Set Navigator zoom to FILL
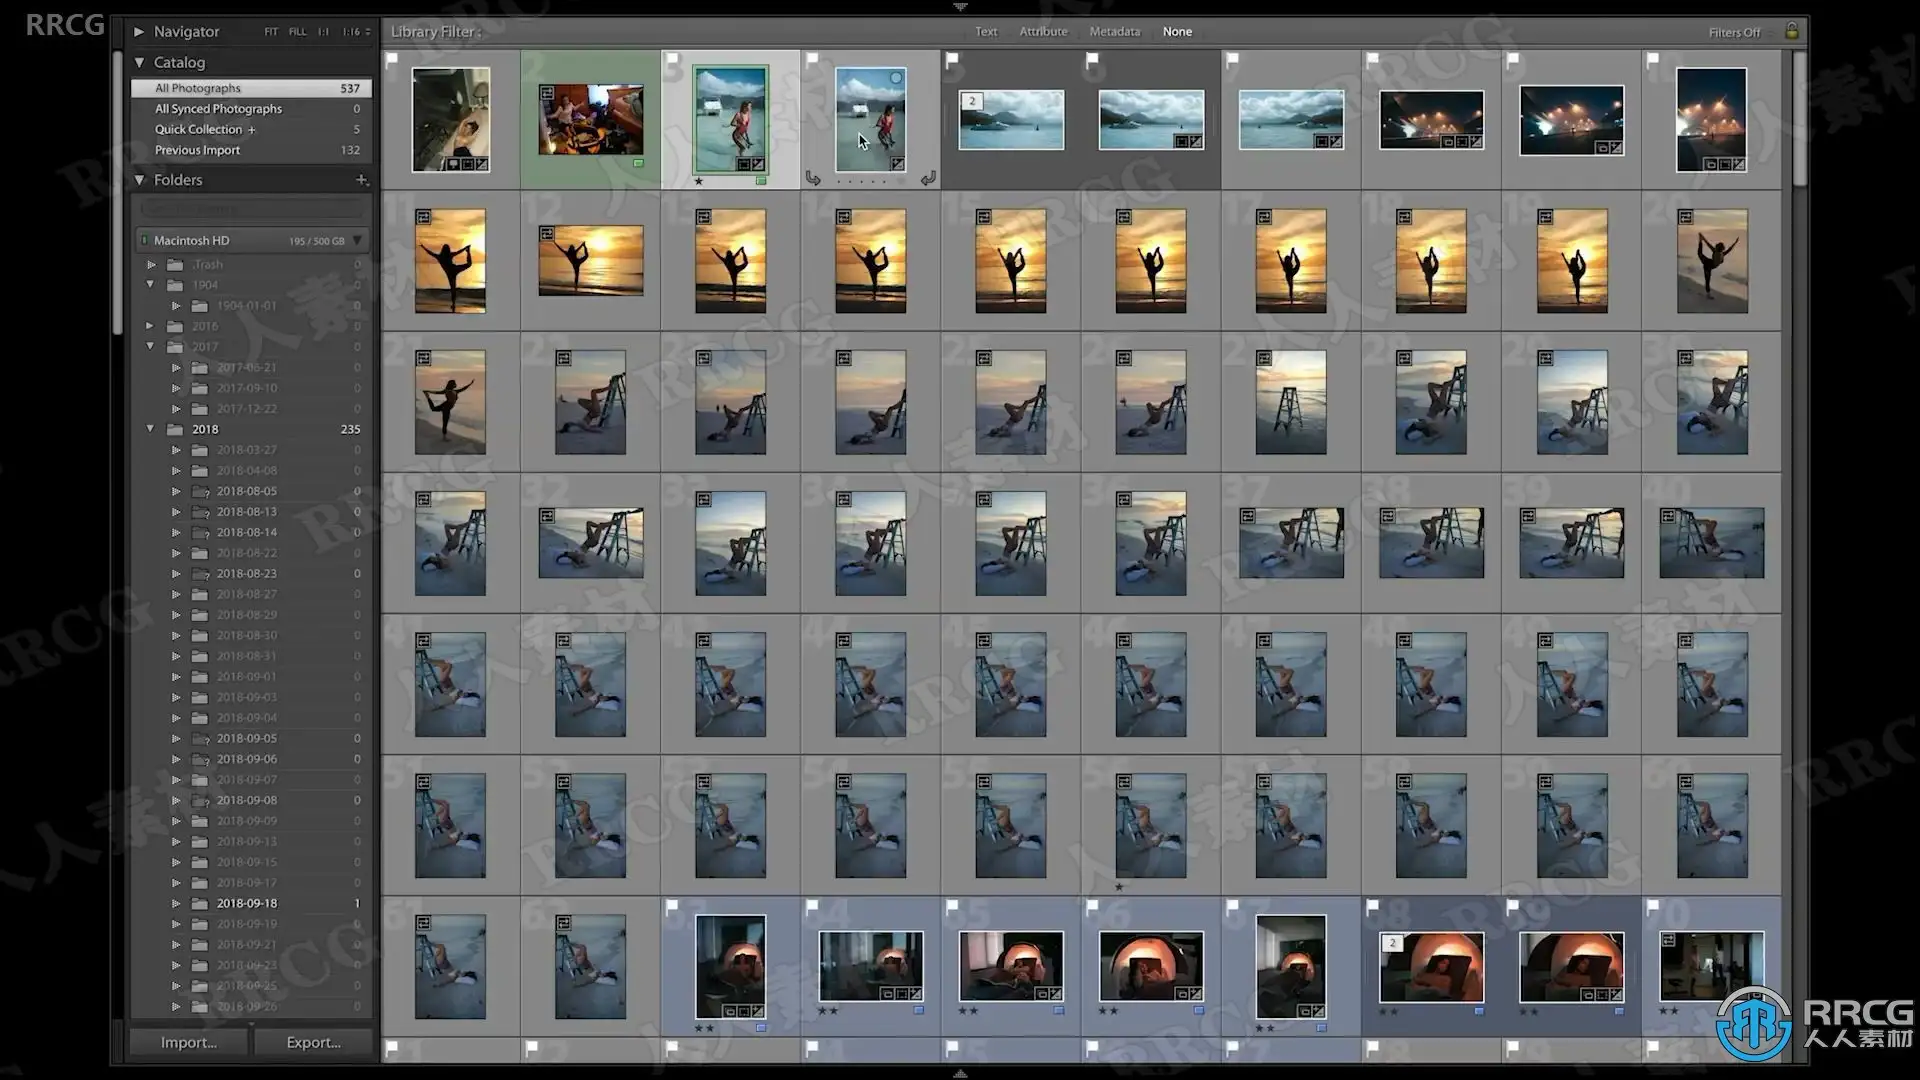 pyautogui.click(x=298, y=32)
